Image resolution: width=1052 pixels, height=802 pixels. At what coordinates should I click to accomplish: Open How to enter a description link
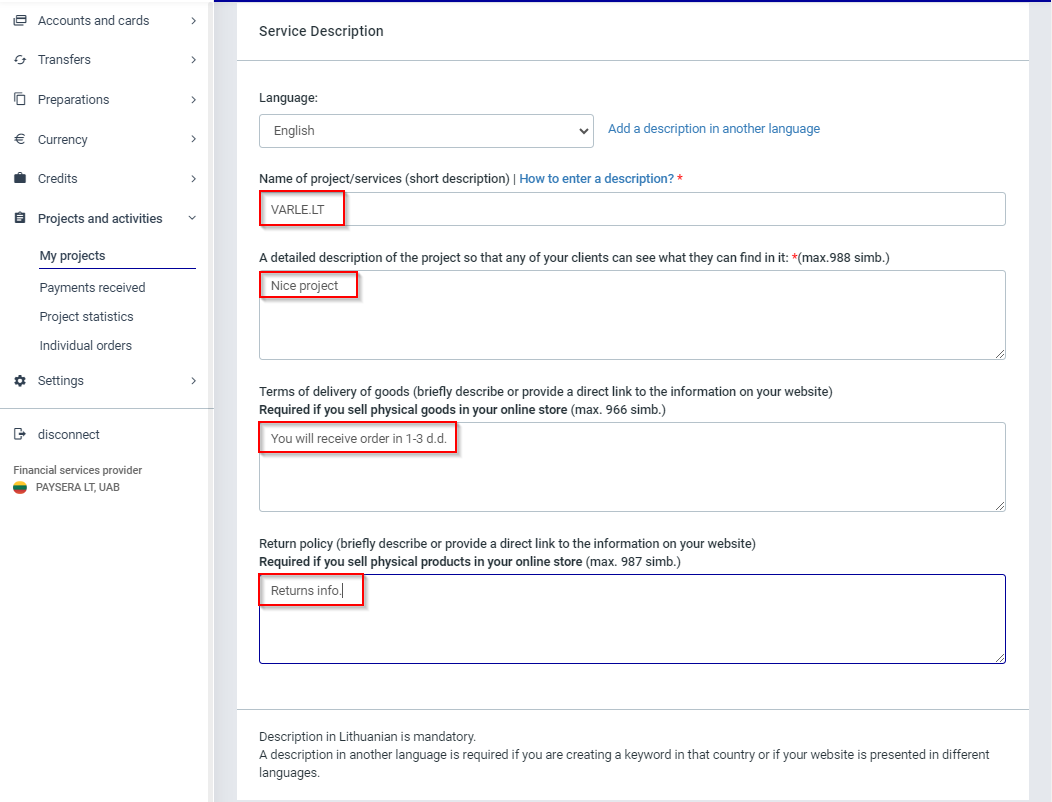click(x=596, y=178)
